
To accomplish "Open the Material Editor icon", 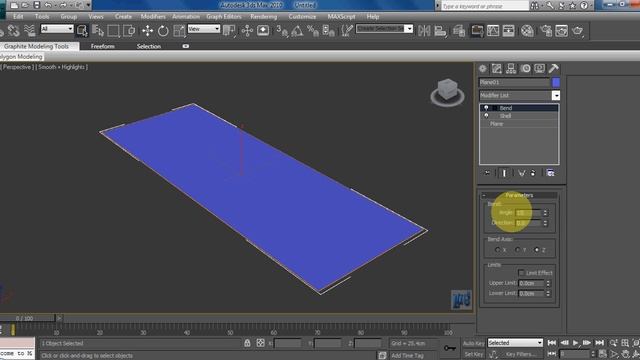I will click(527, 31).
